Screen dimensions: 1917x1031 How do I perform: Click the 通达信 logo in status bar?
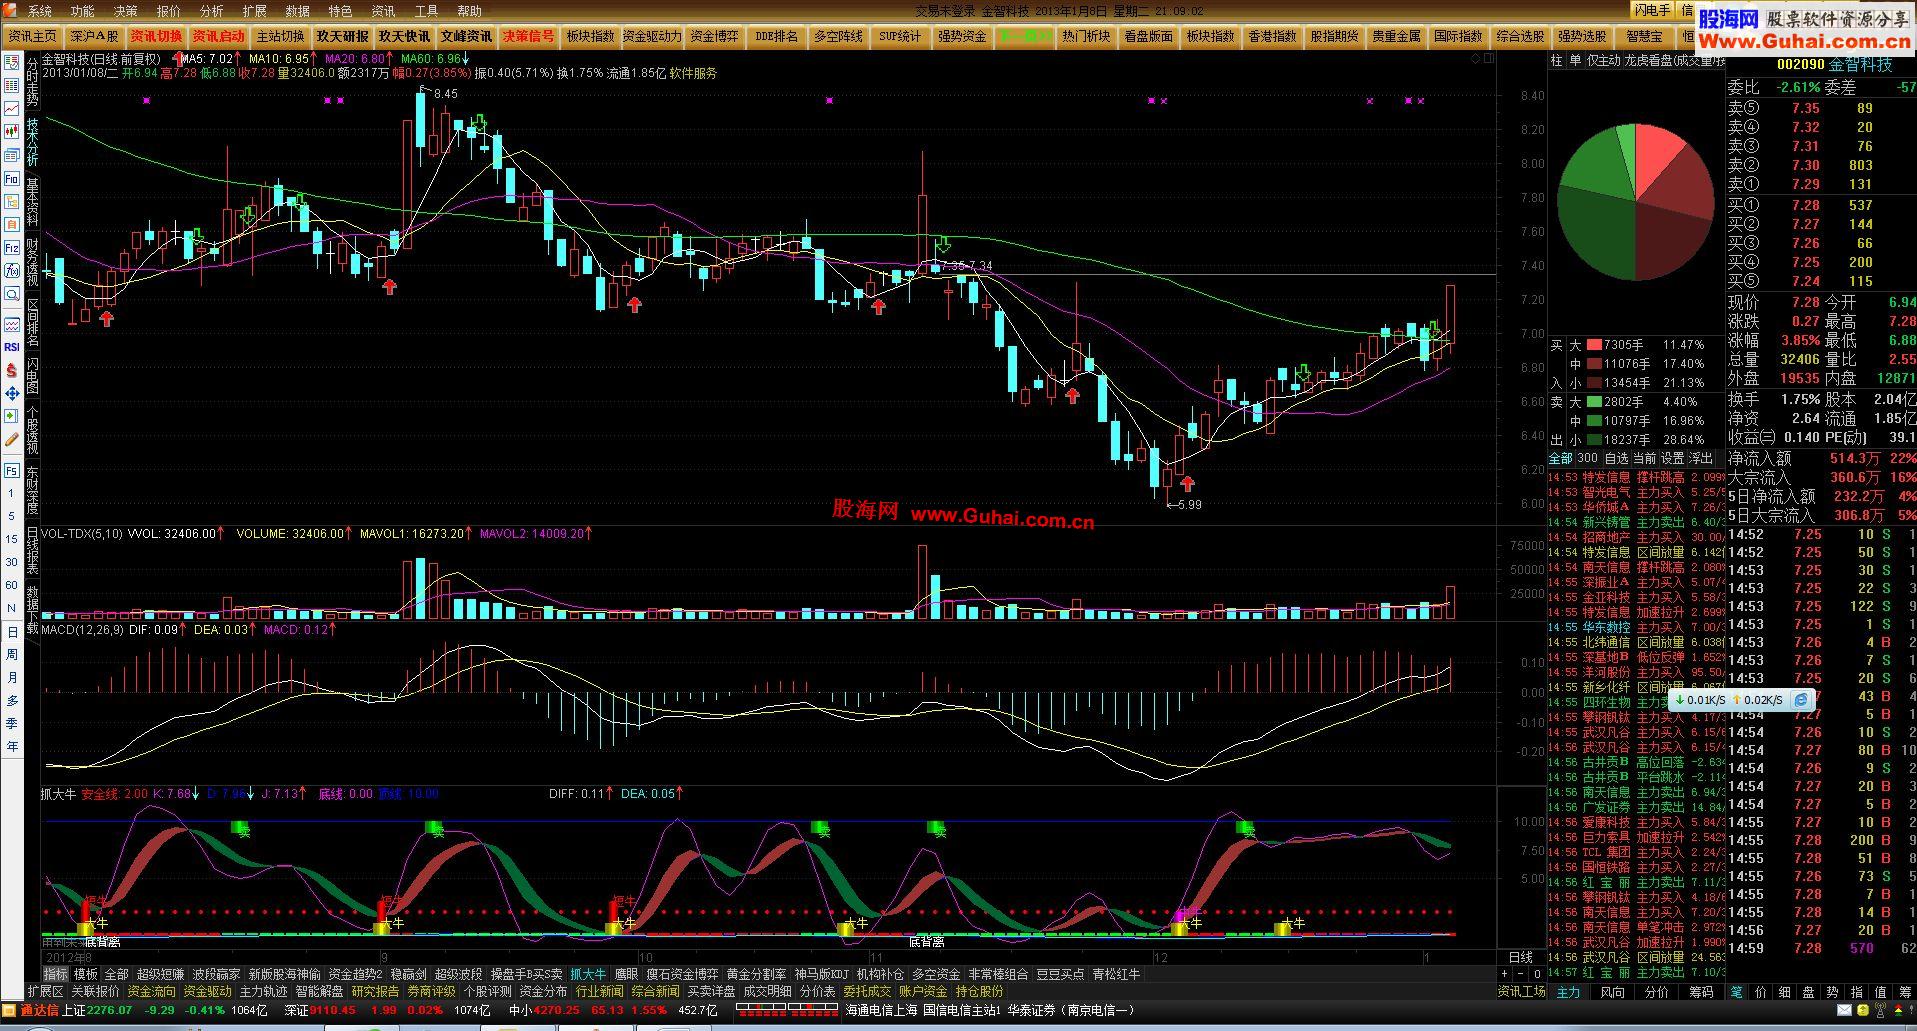pos(31,1011)
